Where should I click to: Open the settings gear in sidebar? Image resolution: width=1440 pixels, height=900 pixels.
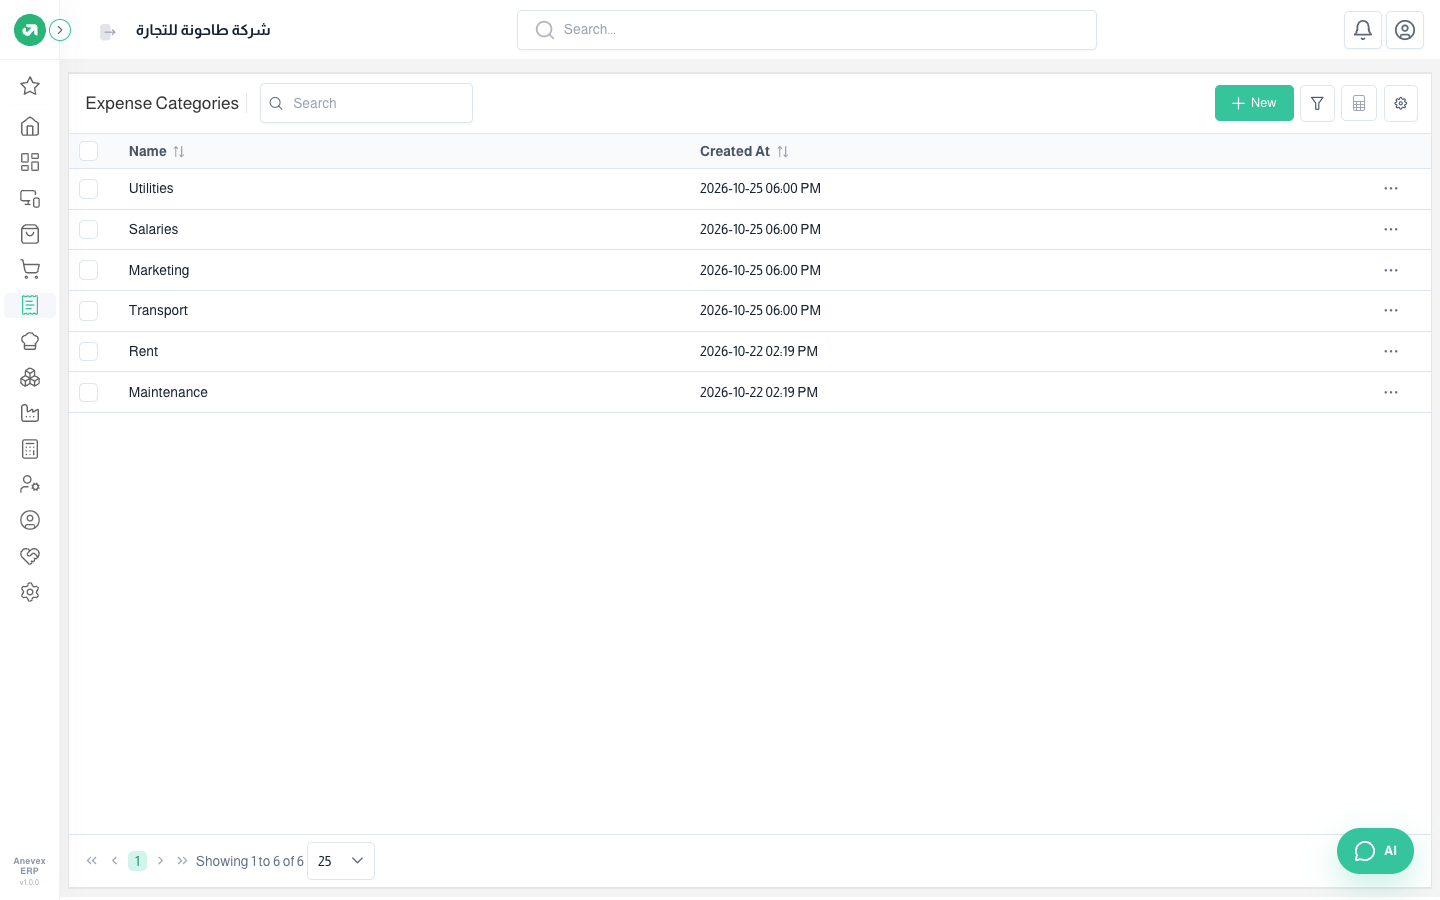coord(30,592)
